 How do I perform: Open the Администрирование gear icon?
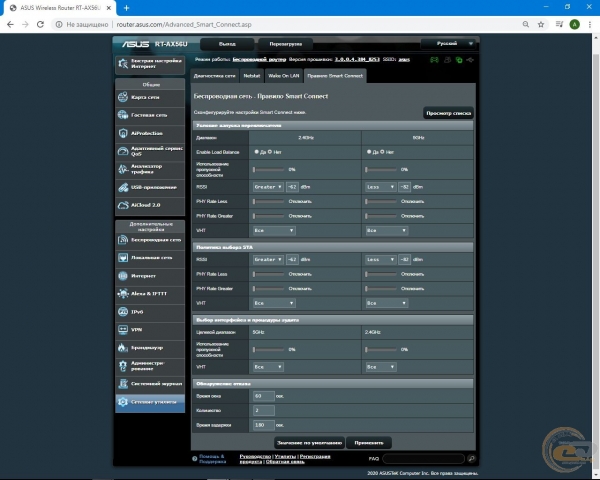(123, 366)
